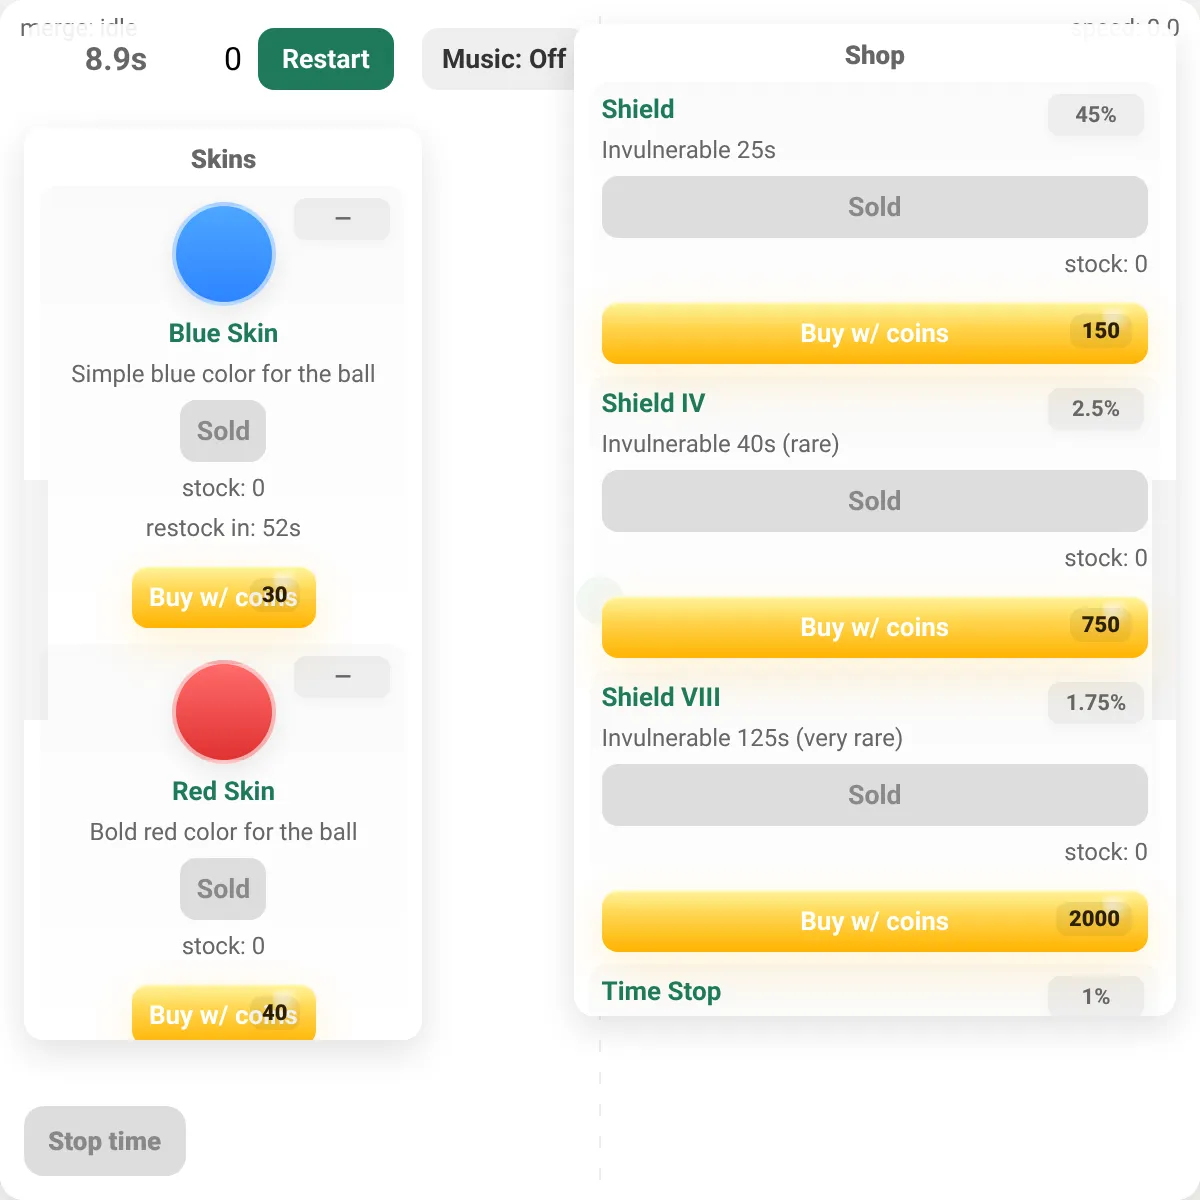Image resolution: width=1200 pixels, height=1200 pixels.
Task: Click the Sold button under Shield
Action: click(874, 207)
